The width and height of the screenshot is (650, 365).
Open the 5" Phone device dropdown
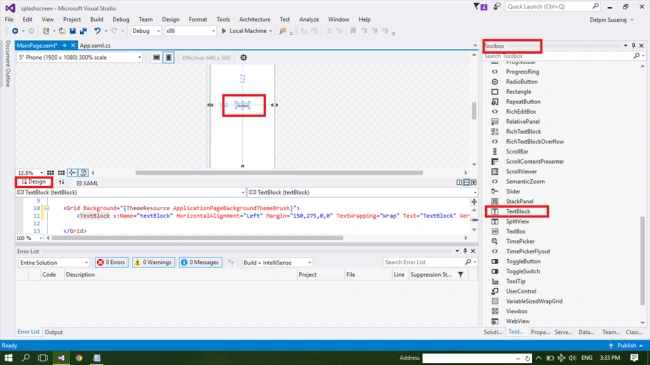coord(80,57)
